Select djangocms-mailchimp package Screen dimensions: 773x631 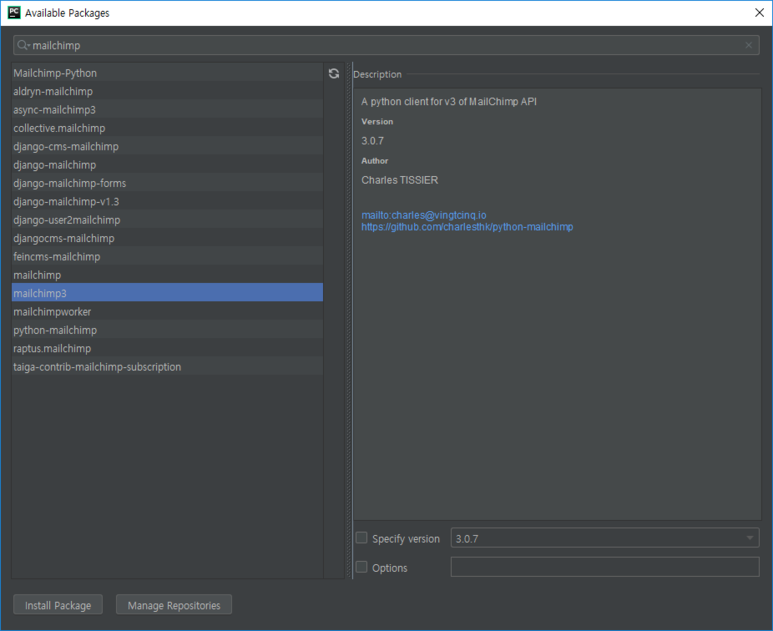[x=167, y=238]
